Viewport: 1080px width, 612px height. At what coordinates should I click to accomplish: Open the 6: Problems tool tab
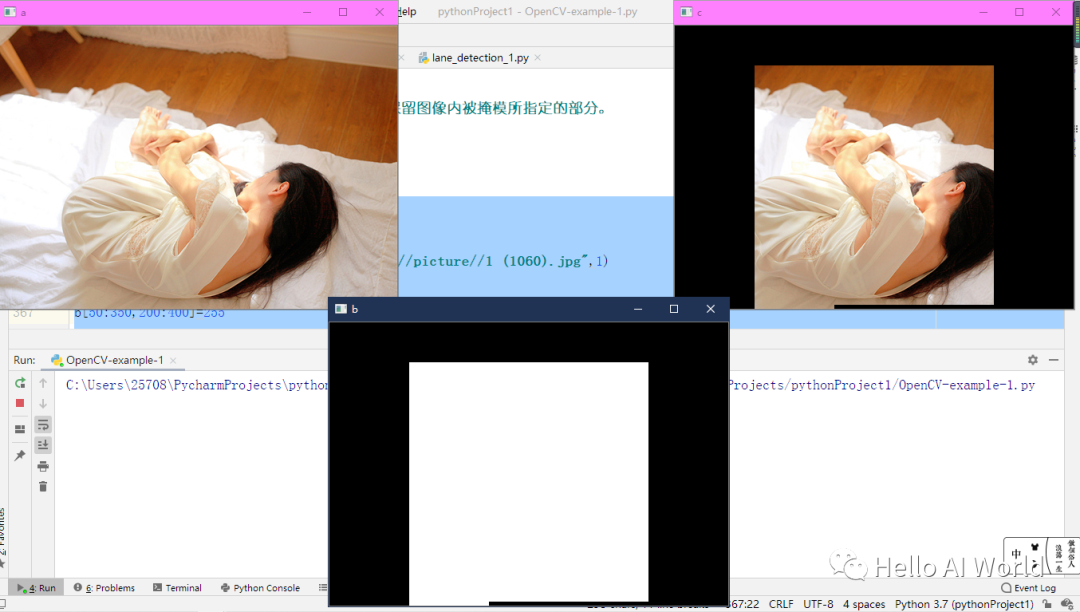click(104, 588)
